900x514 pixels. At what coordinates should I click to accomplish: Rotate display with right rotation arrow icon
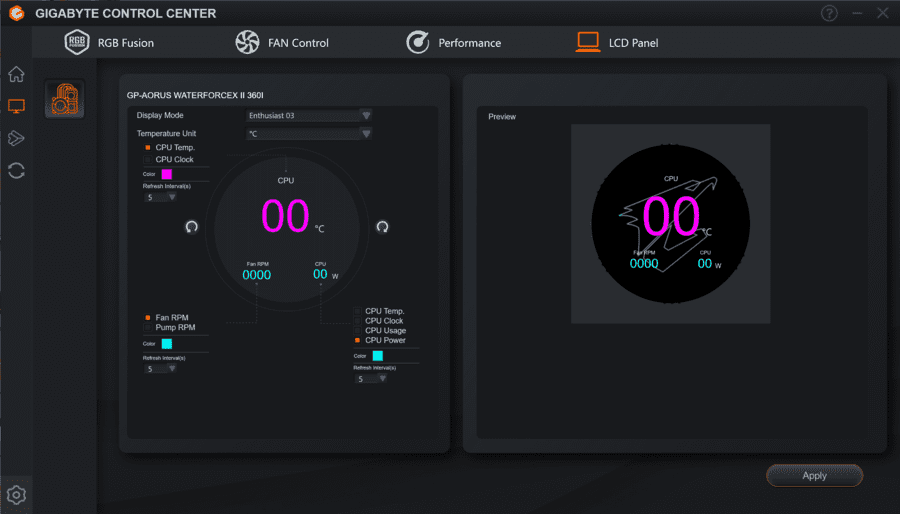point(382,227)
